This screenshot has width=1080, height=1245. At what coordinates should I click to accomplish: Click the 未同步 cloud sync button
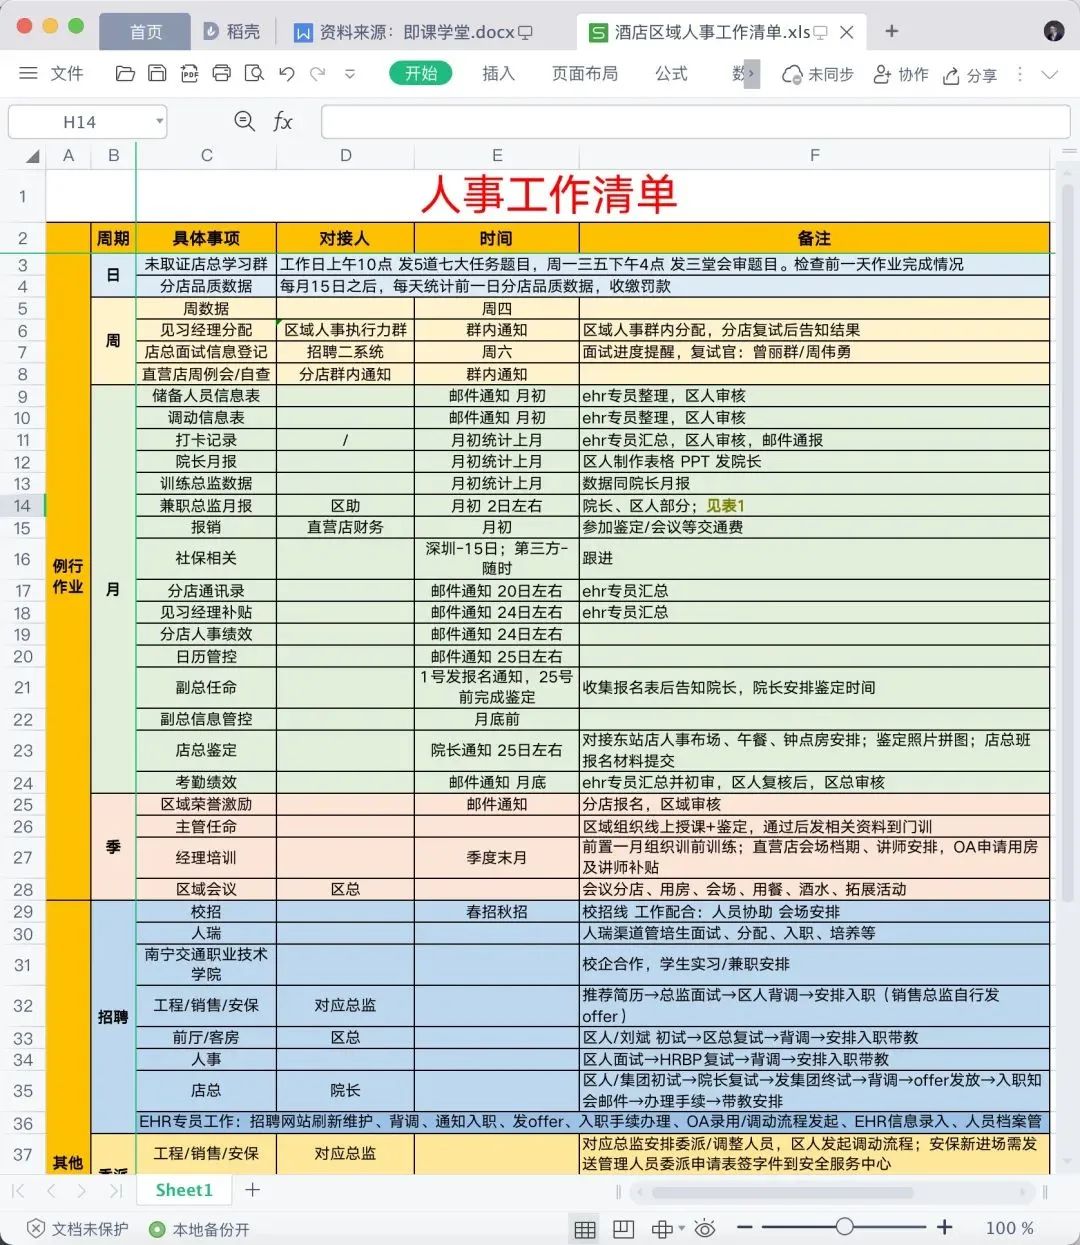(x=818, y=74)
